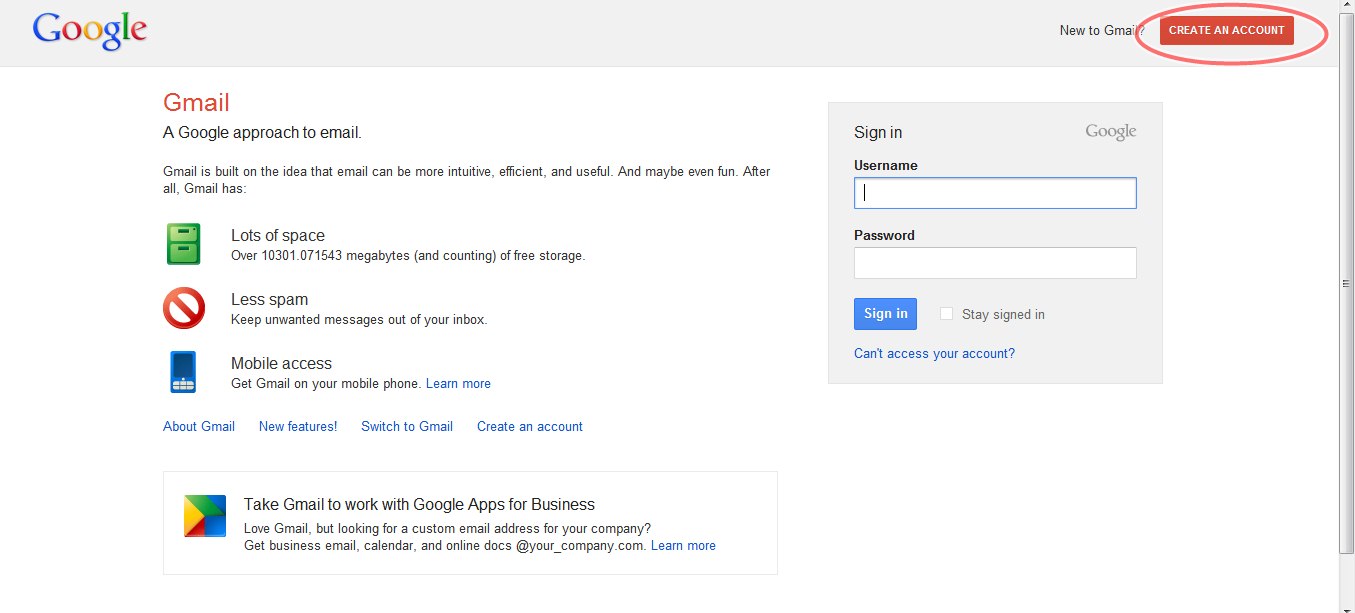
Task: Click Keep unwanted messages out text
Action: point(359,319)
